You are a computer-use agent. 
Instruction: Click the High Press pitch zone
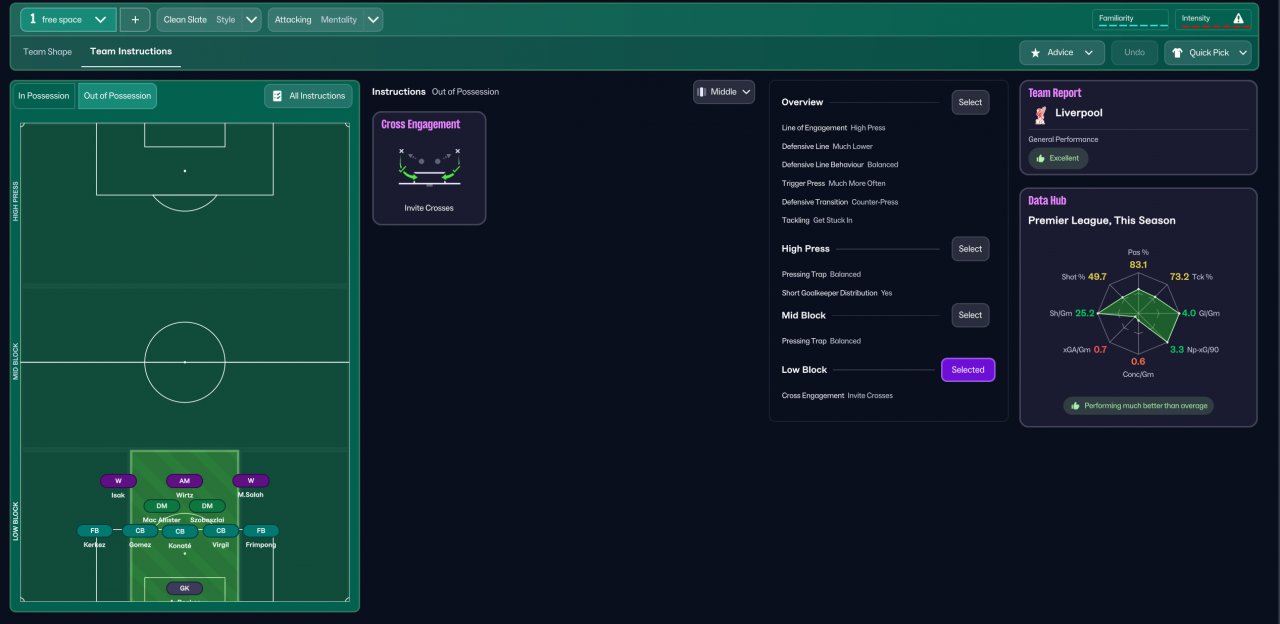click(185, 205)
